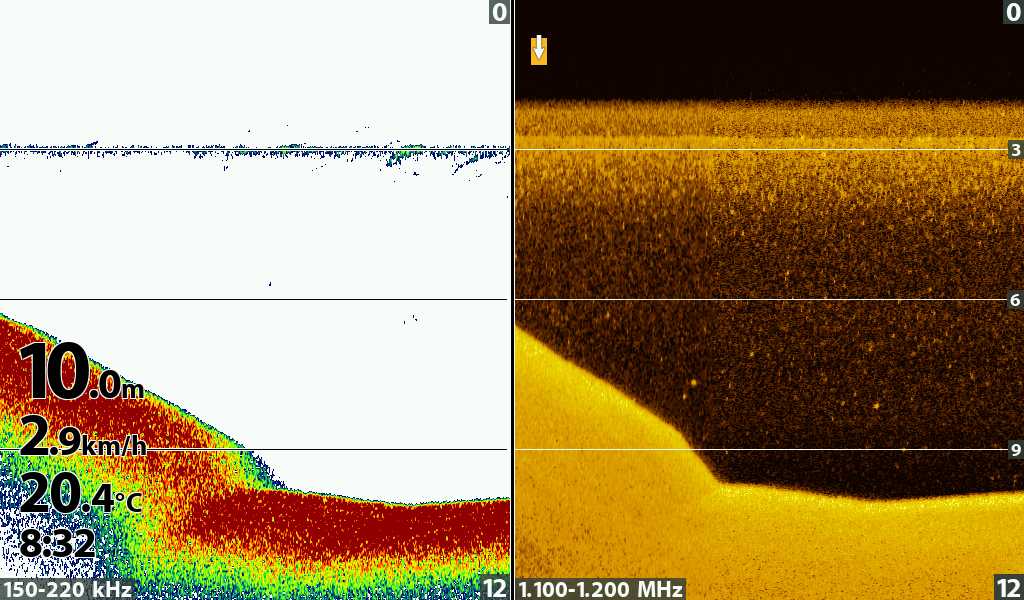Tap the surface clutter line in 2D sonar
The width and height of the screenshot is (1024, 600).
pyautogui.click(x=250, y=148)
